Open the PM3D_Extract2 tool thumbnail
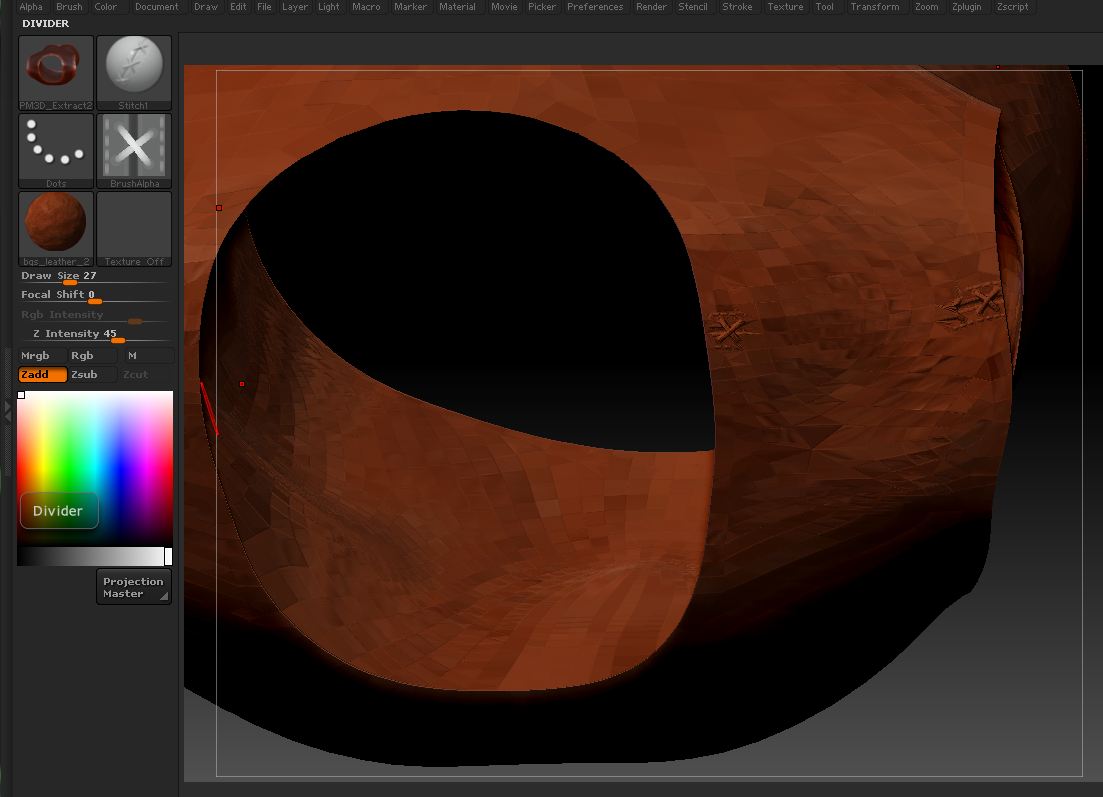This screenshot has width=1103, height=797. tap(56, 70)
